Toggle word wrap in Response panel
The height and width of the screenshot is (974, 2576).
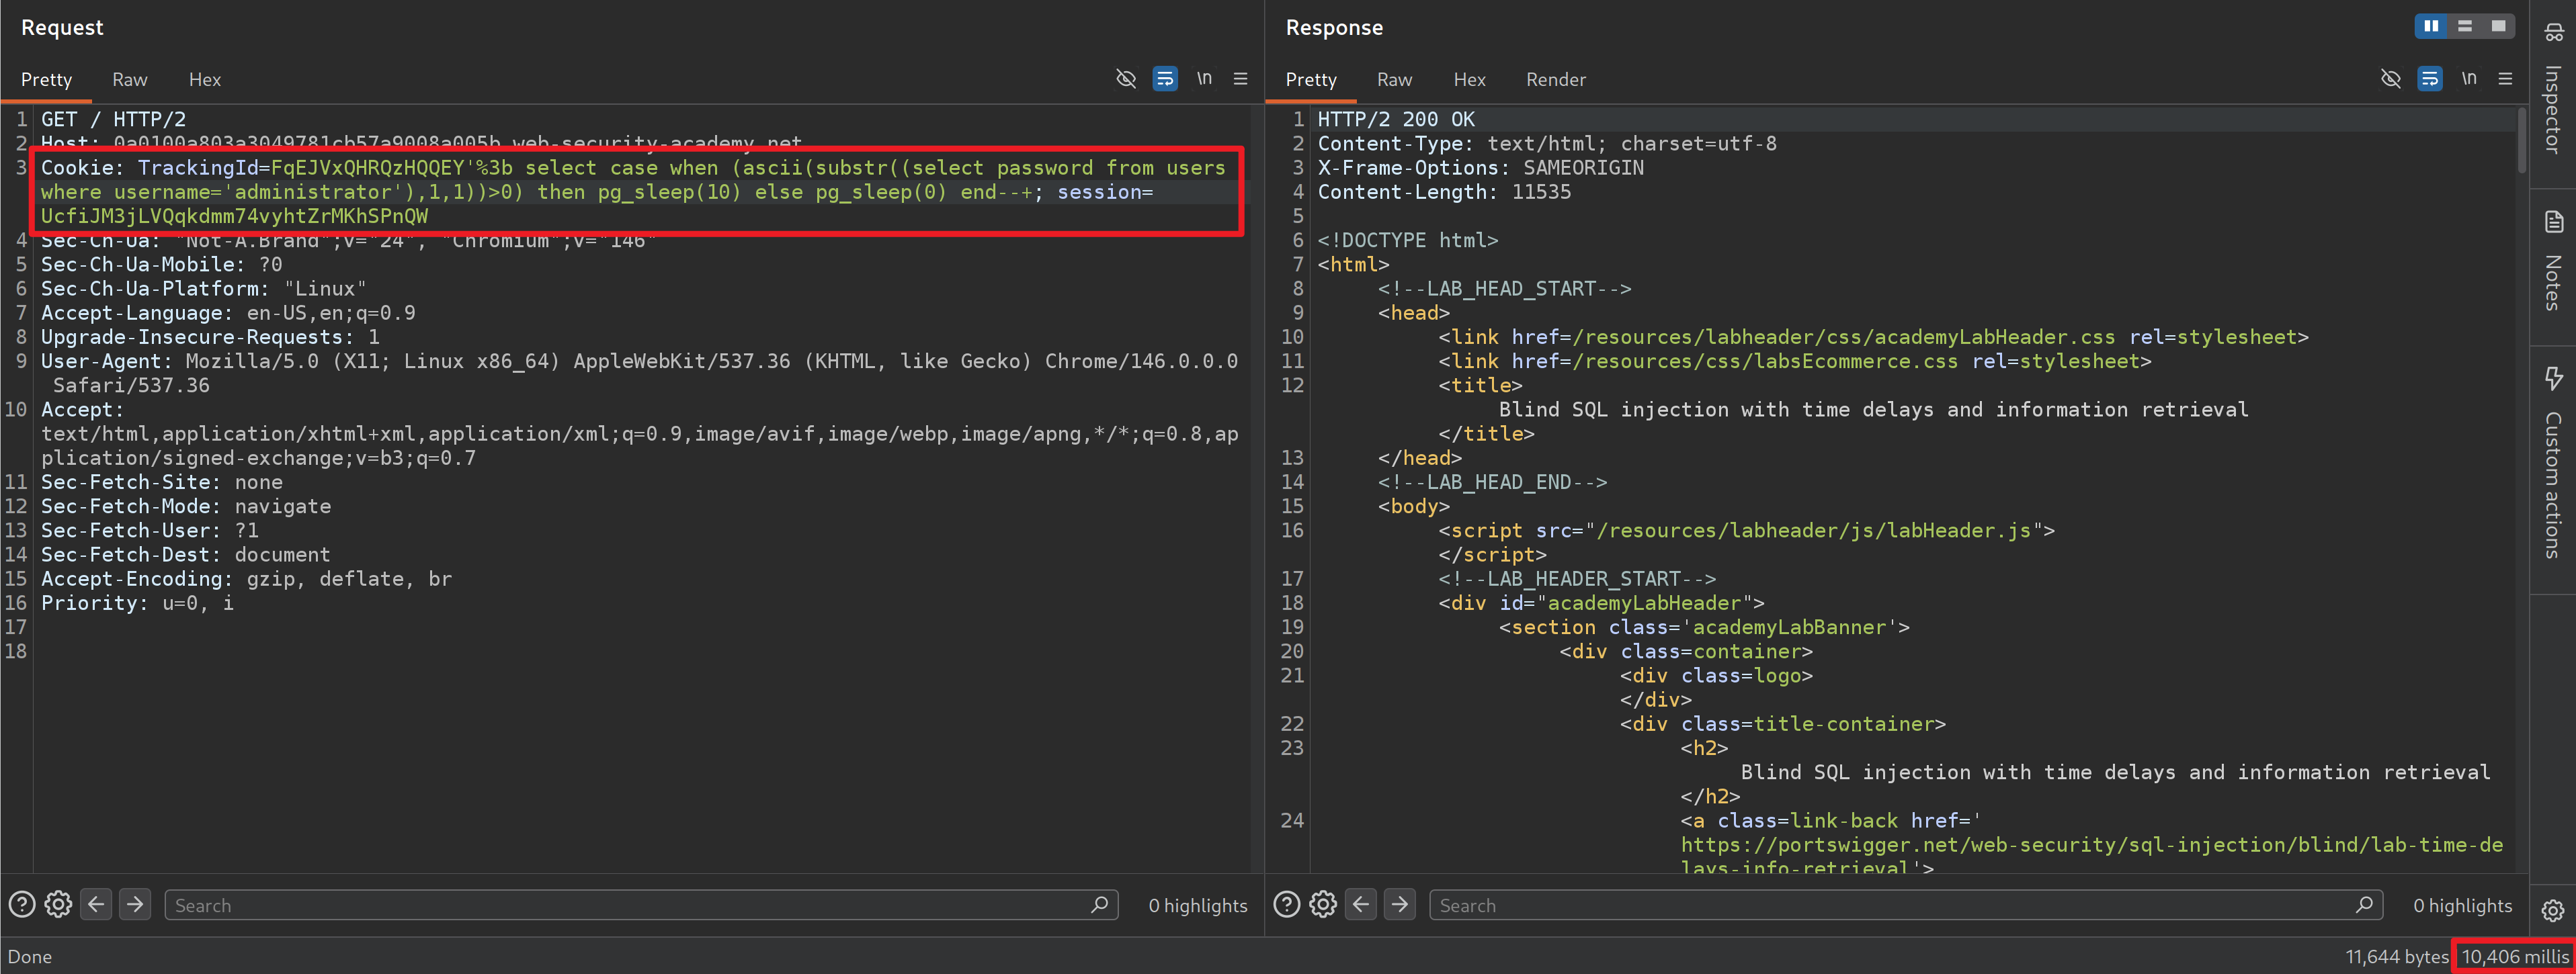point(2429,78)
